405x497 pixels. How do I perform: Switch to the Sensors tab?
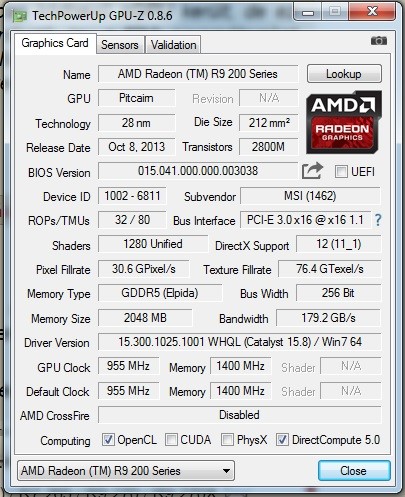coord(120,45)
